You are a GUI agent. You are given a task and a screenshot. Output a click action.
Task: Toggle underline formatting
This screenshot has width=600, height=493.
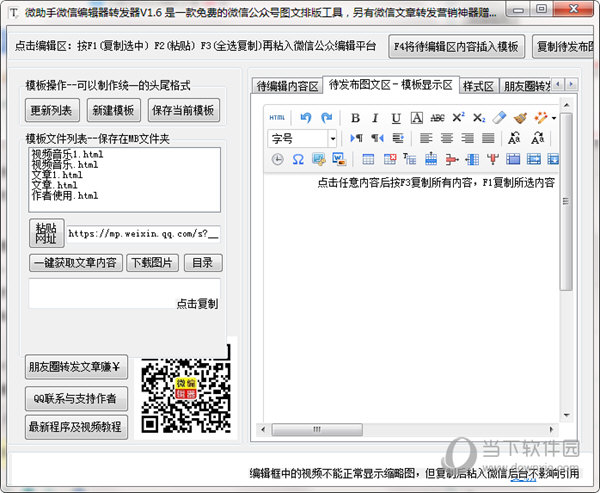tap(396, 118)
